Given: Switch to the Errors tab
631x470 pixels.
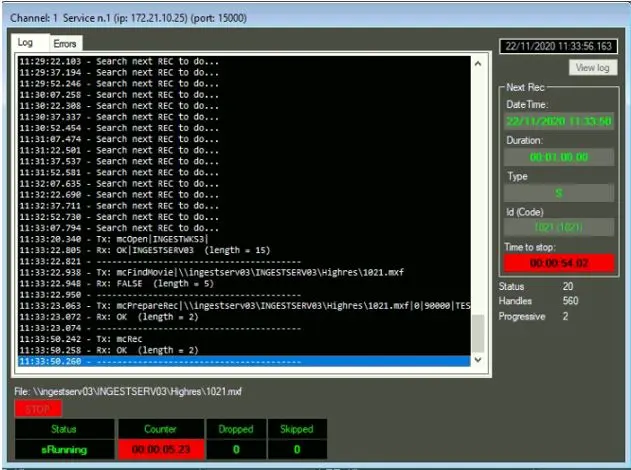Looking at the screenshot, I should [x=65, y=44].
